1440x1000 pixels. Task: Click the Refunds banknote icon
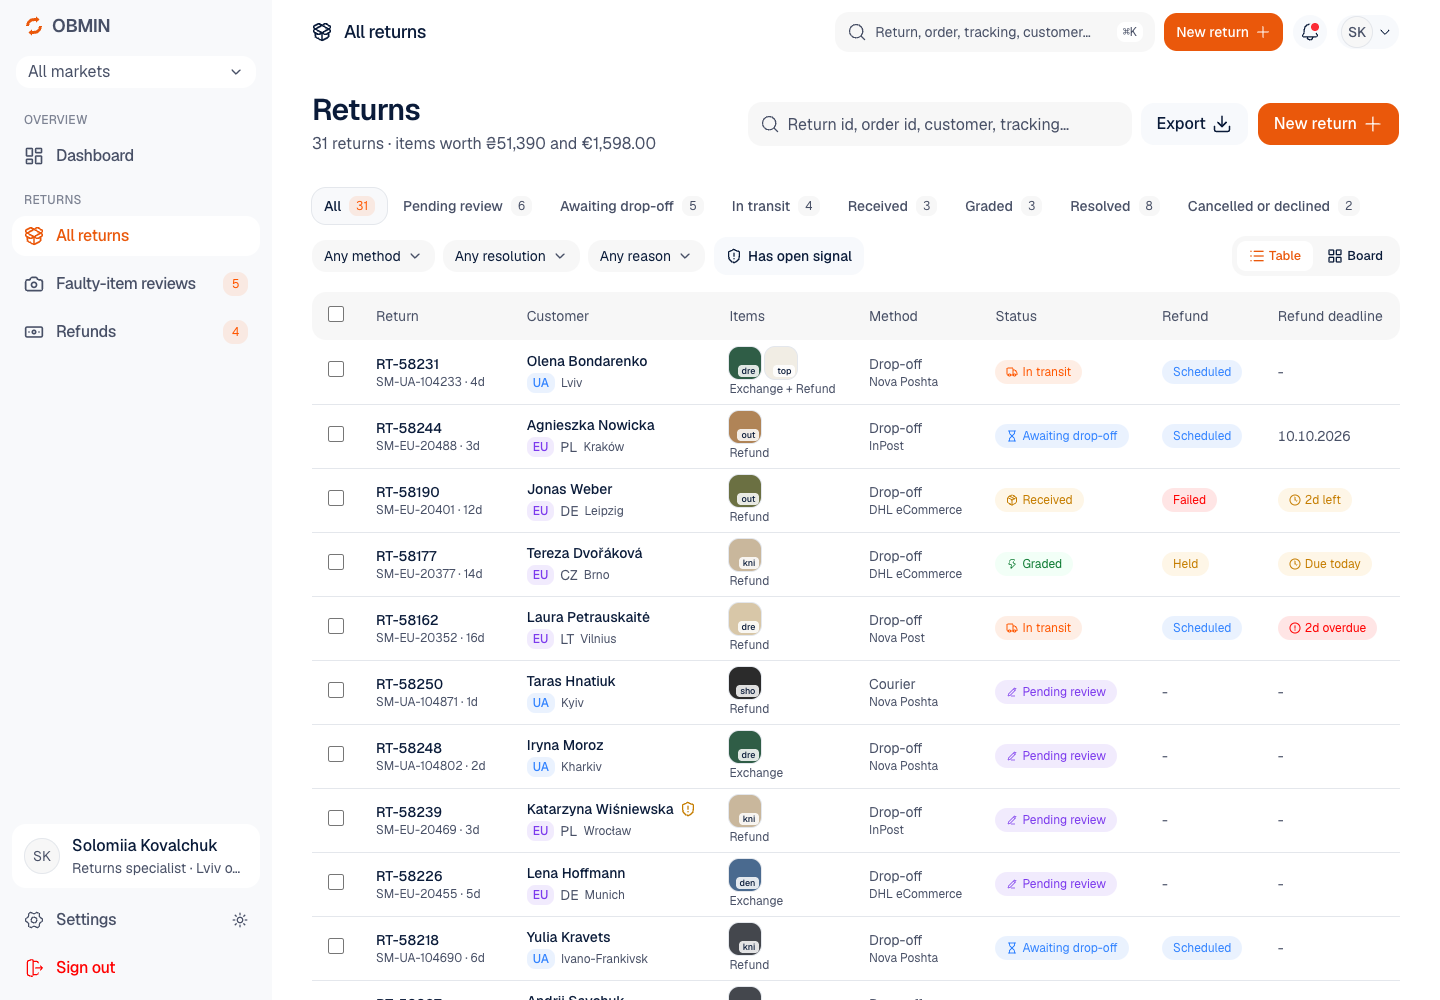(x=34, y=332)
